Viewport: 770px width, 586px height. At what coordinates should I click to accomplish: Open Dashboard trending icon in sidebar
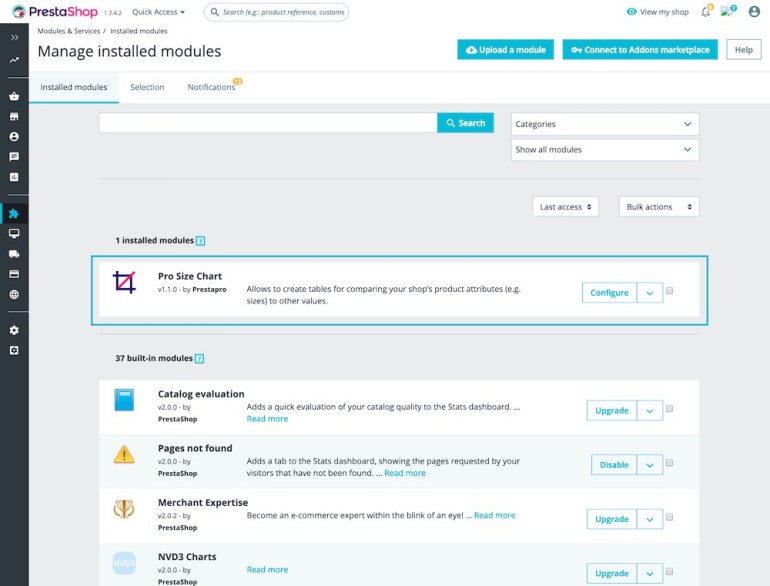point(14,60)
